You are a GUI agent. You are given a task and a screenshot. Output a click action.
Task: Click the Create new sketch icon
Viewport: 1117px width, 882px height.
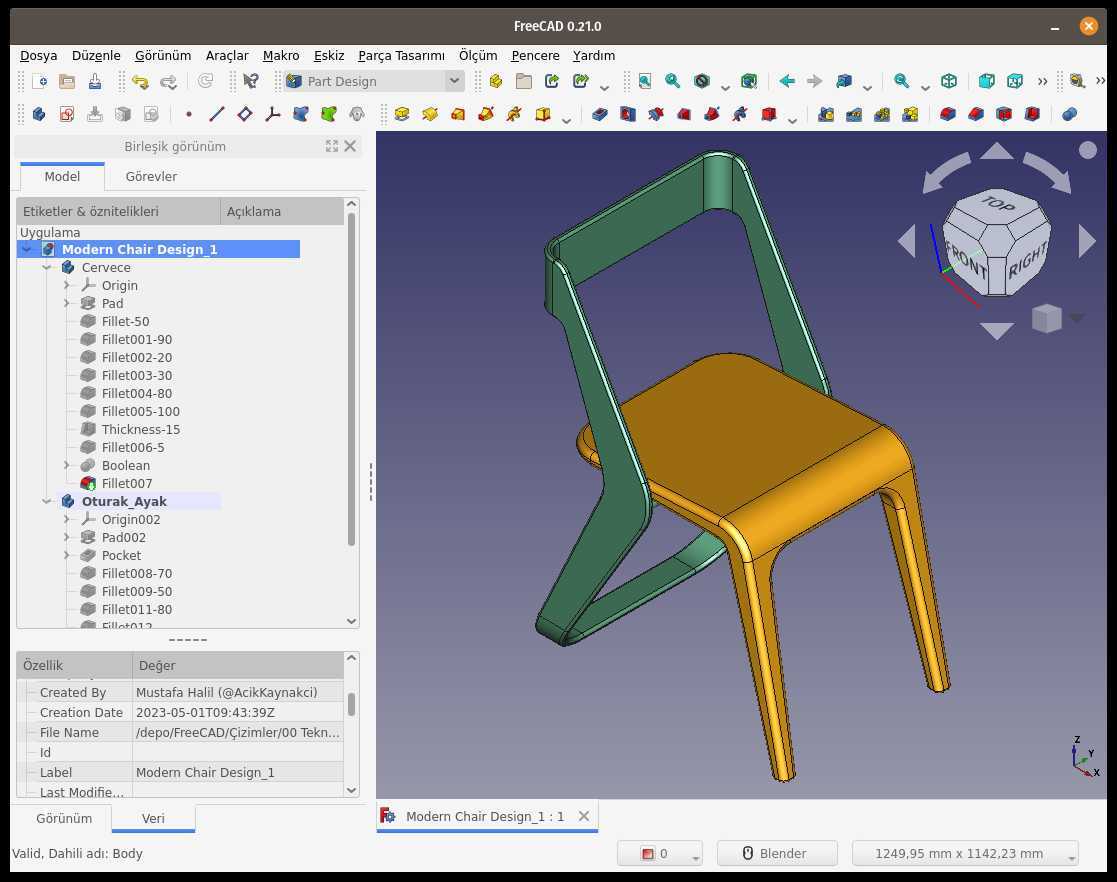point(67,114)
